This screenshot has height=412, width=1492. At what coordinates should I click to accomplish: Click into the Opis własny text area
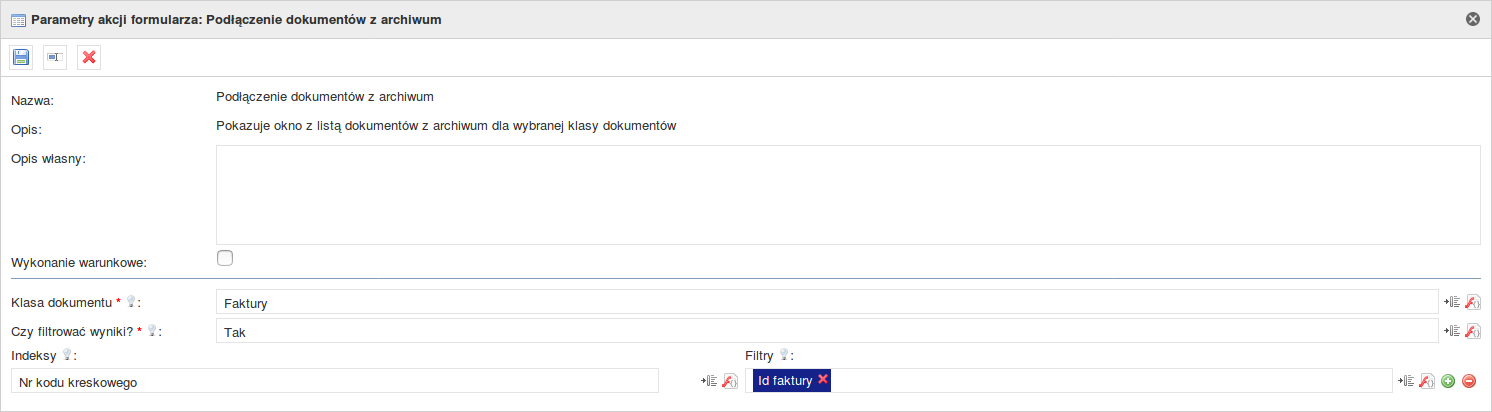point(848,195)
